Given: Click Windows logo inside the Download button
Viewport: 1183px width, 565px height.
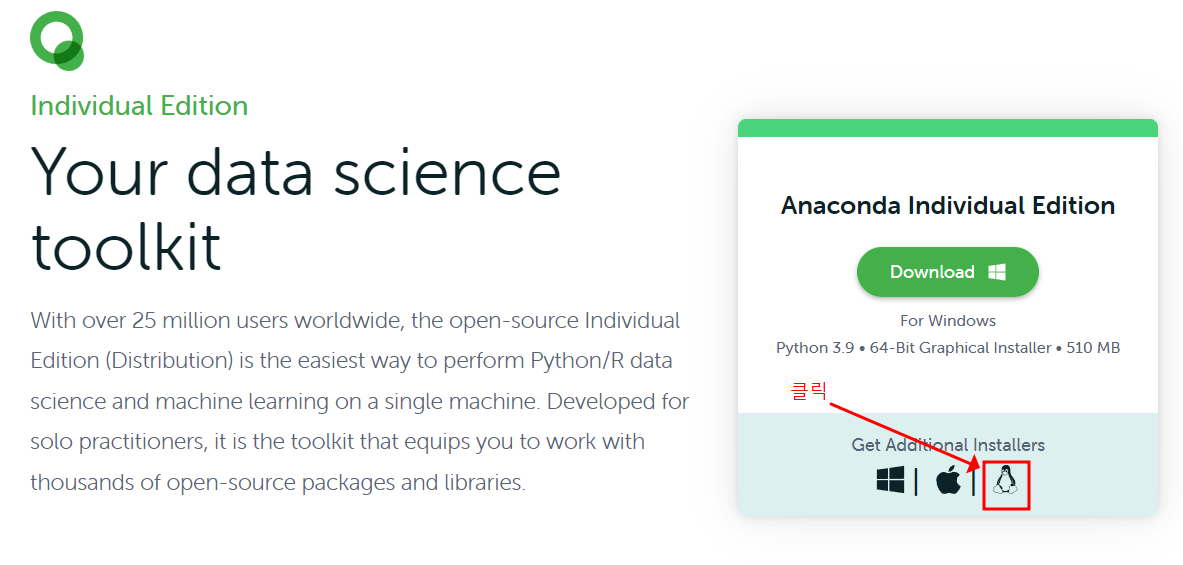Looking at the screenshot, I should 997,272.
